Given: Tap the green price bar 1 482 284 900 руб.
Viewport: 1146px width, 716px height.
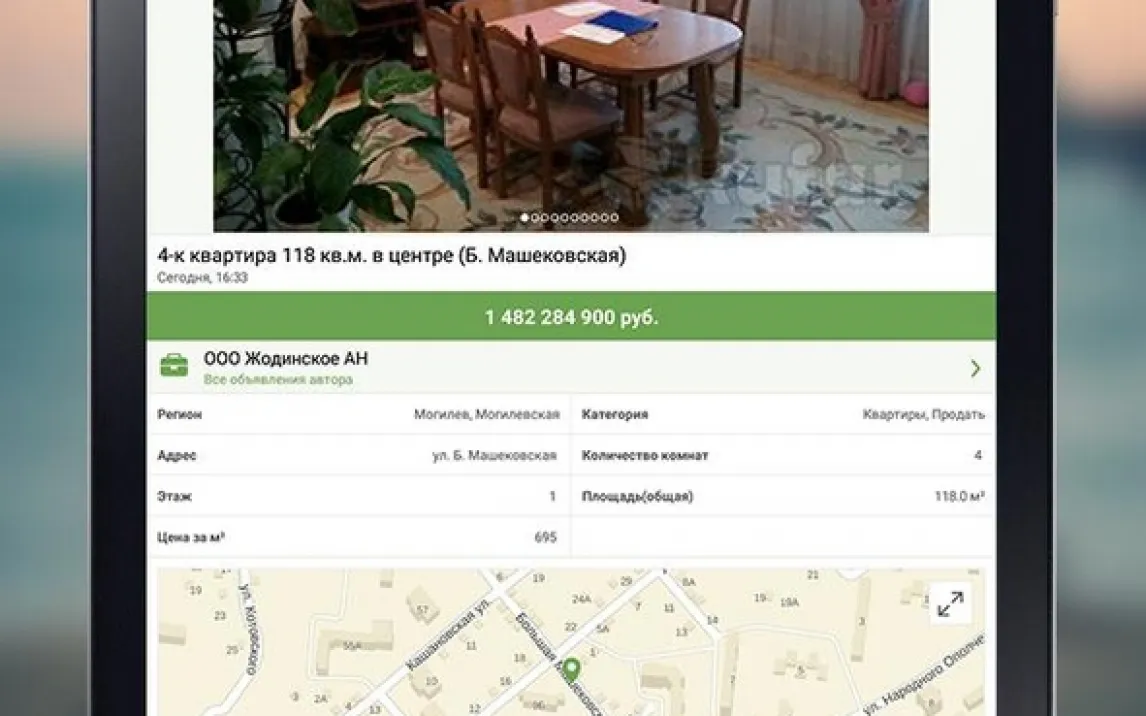Looking at the screenshot, I should pyautogui.click(x=572, y=317).
